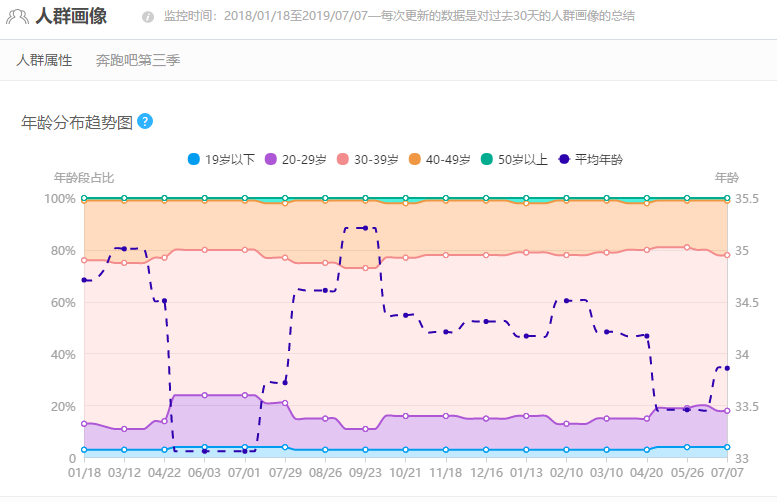This screenshot has height=502, width=777.
Task: Click the 人群画像 people icon
Action: point(17,17)
